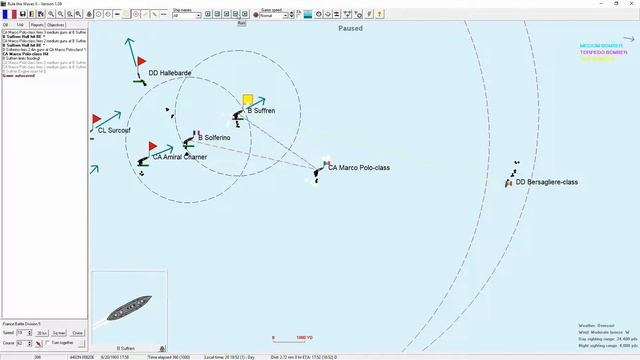Image resolution: width=640 pixels, height=360 pixels.
Task: Click the Course spinner arrows
Action: [x=29, y=343]
